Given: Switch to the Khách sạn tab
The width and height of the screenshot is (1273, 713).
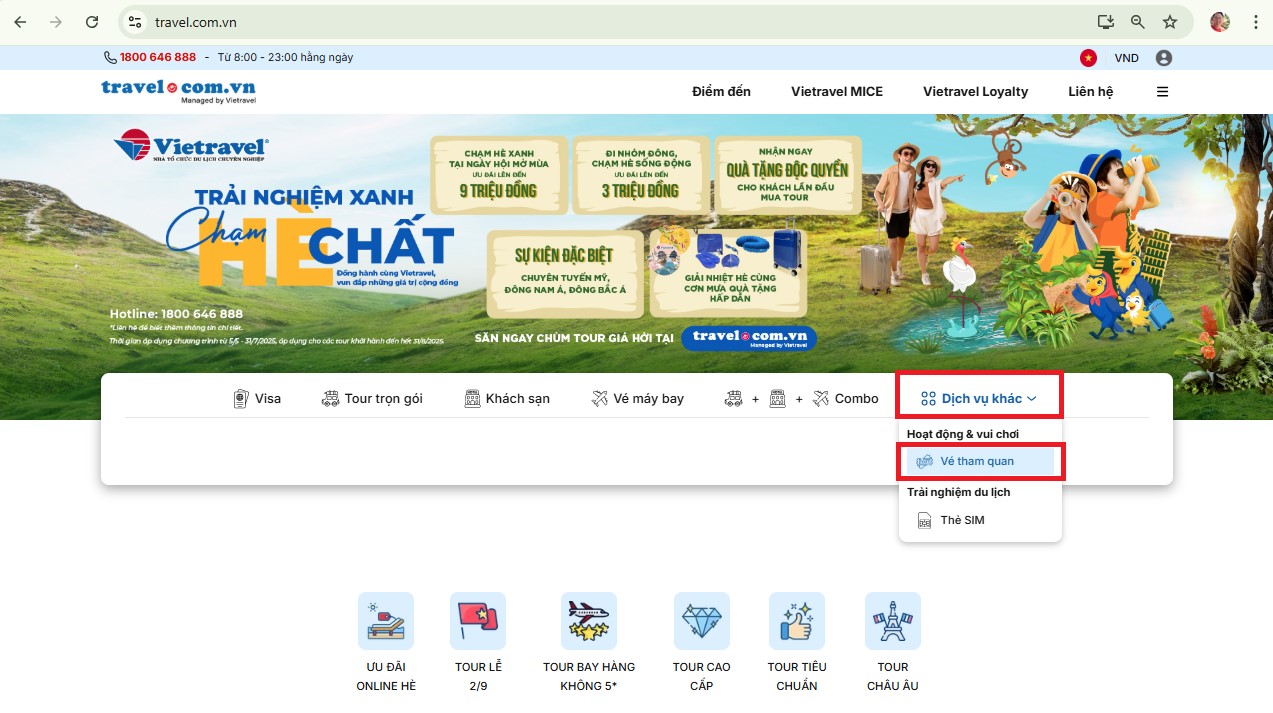Looking at the screenshot, I should pyautogui.click(x=508, y=399).
